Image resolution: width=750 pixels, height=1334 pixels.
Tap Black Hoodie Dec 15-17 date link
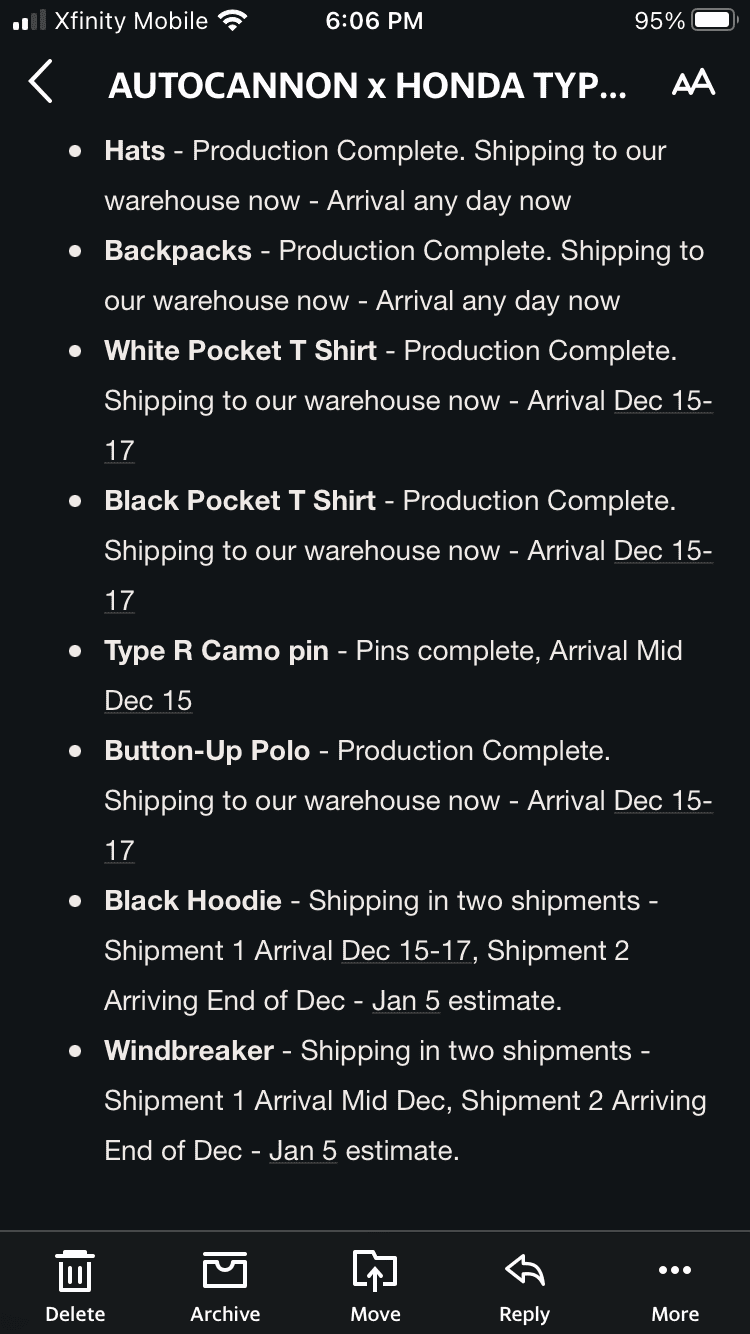coord(406,951)
